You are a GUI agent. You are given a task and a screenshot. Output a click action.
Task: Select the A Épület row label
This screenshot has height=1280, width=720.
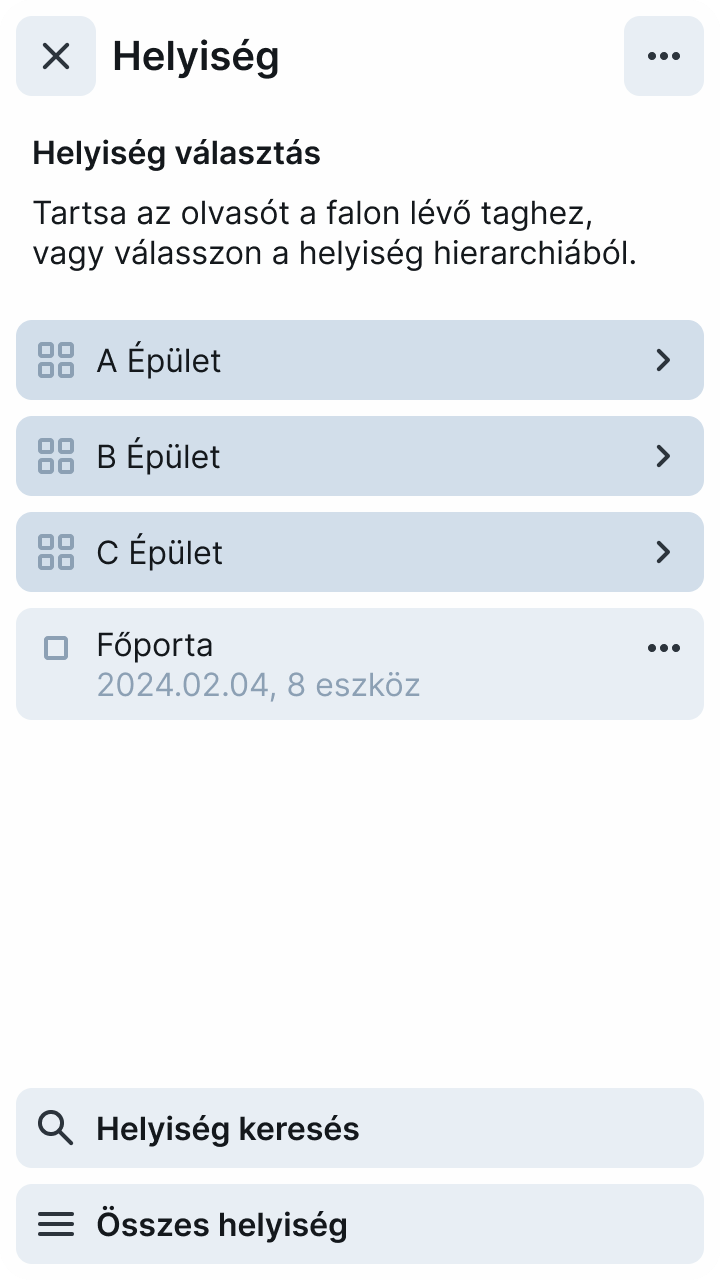pos(159,361)
